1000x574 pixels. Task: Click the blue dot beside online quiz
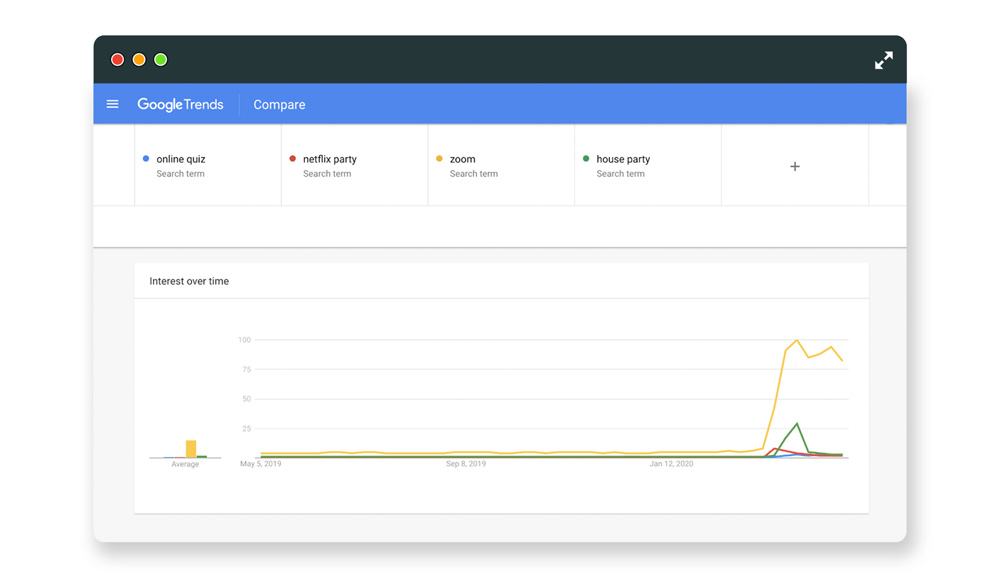(146, 159)
